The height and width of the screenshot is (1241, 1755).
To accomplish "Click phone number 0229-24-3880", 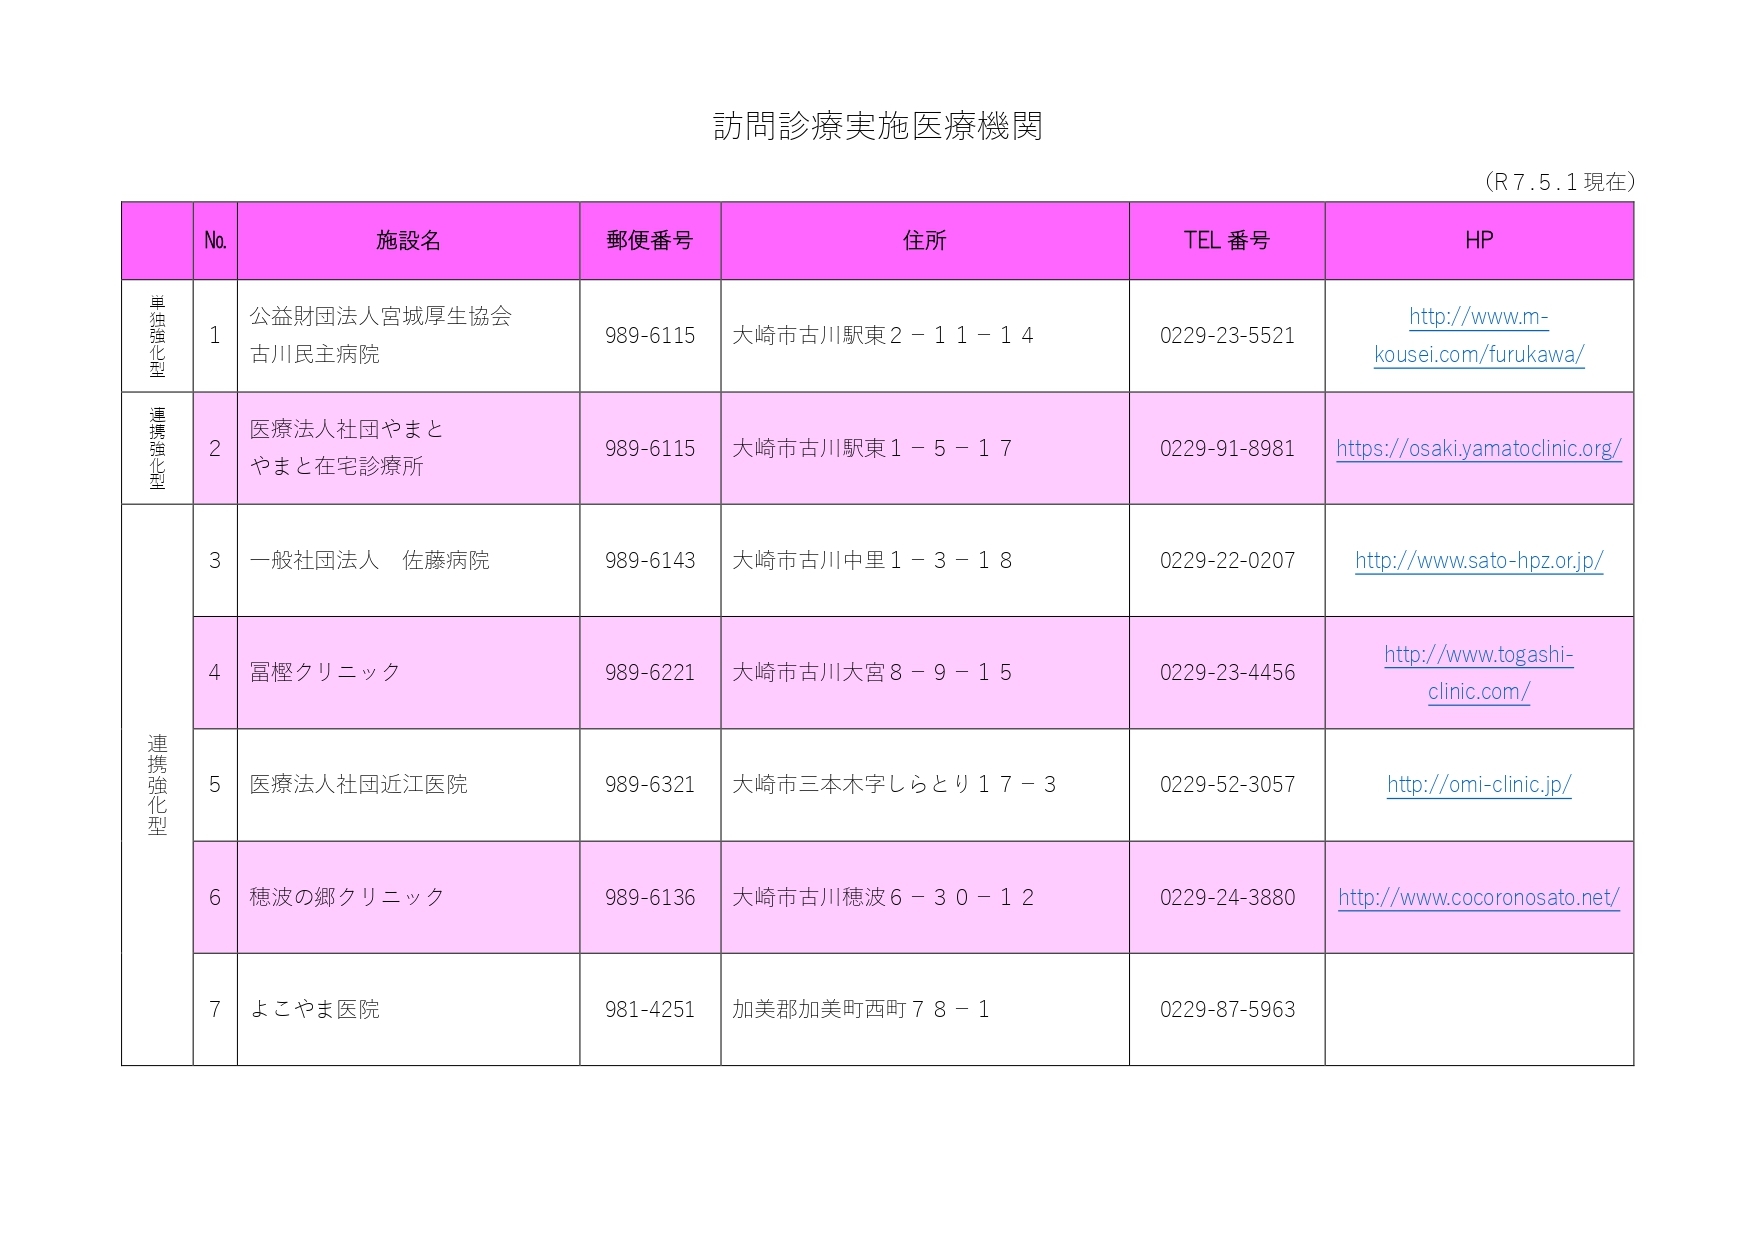I will (1227, 897).
